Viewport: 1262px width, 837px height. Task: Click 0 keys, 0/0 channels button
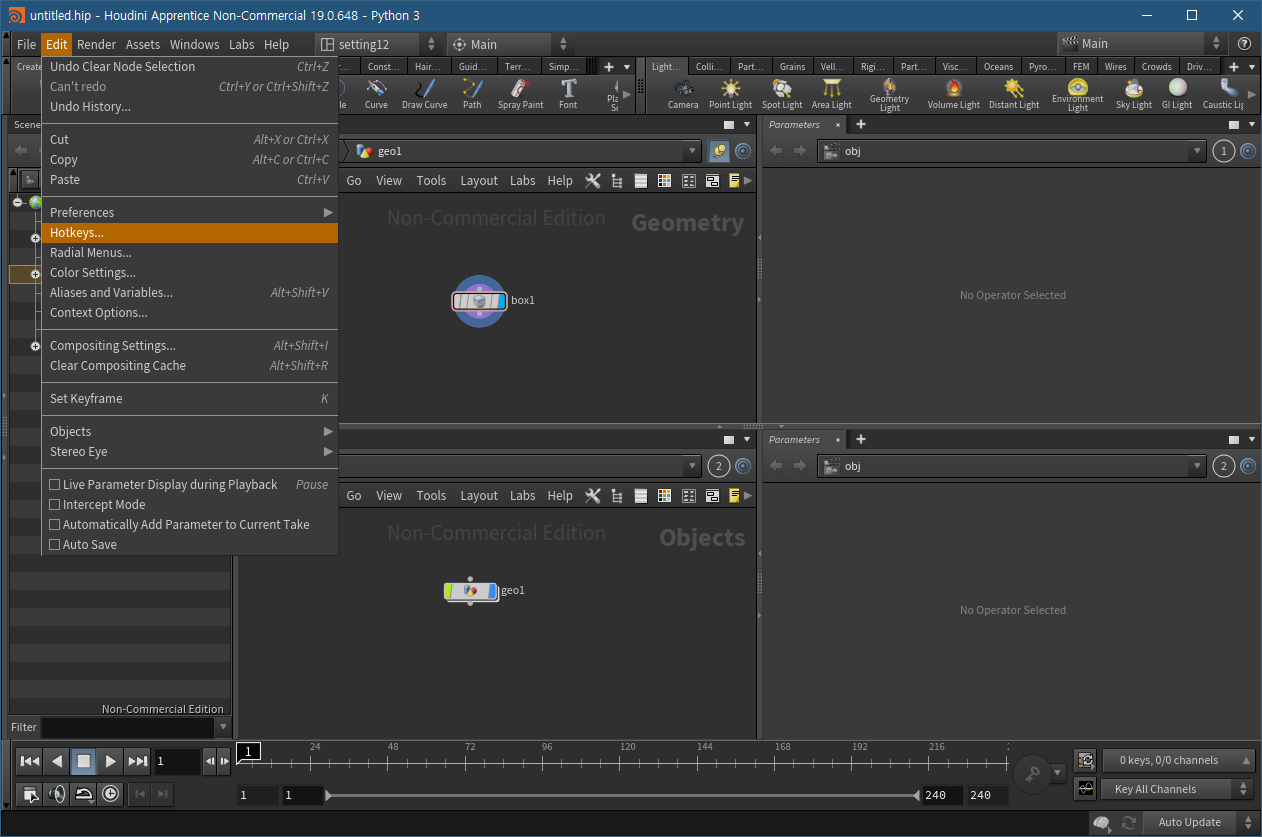(1178, 760)
